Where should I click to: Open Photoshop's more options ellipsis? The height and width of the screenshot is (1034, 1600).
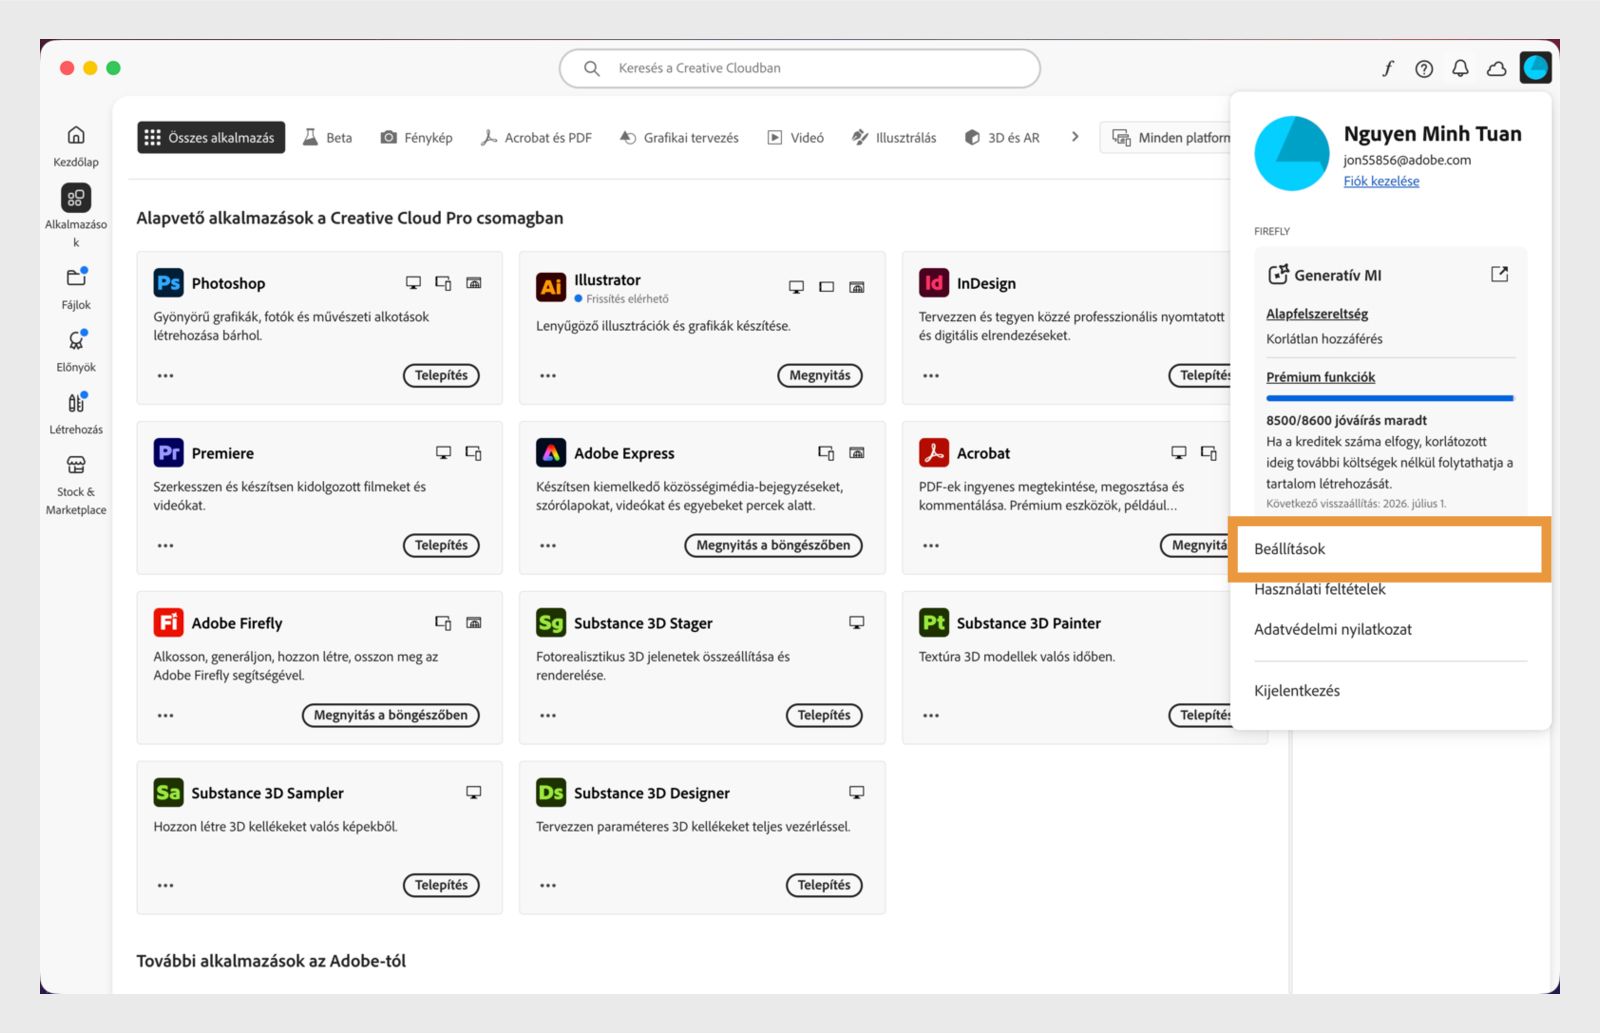point(166,376)
